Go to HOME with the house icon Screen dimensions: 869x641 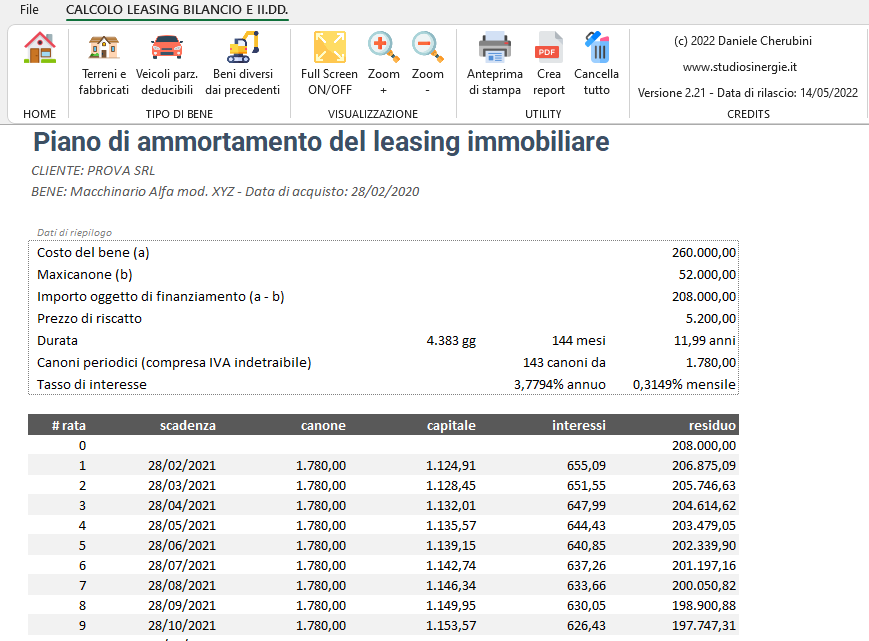pos(39,47)
